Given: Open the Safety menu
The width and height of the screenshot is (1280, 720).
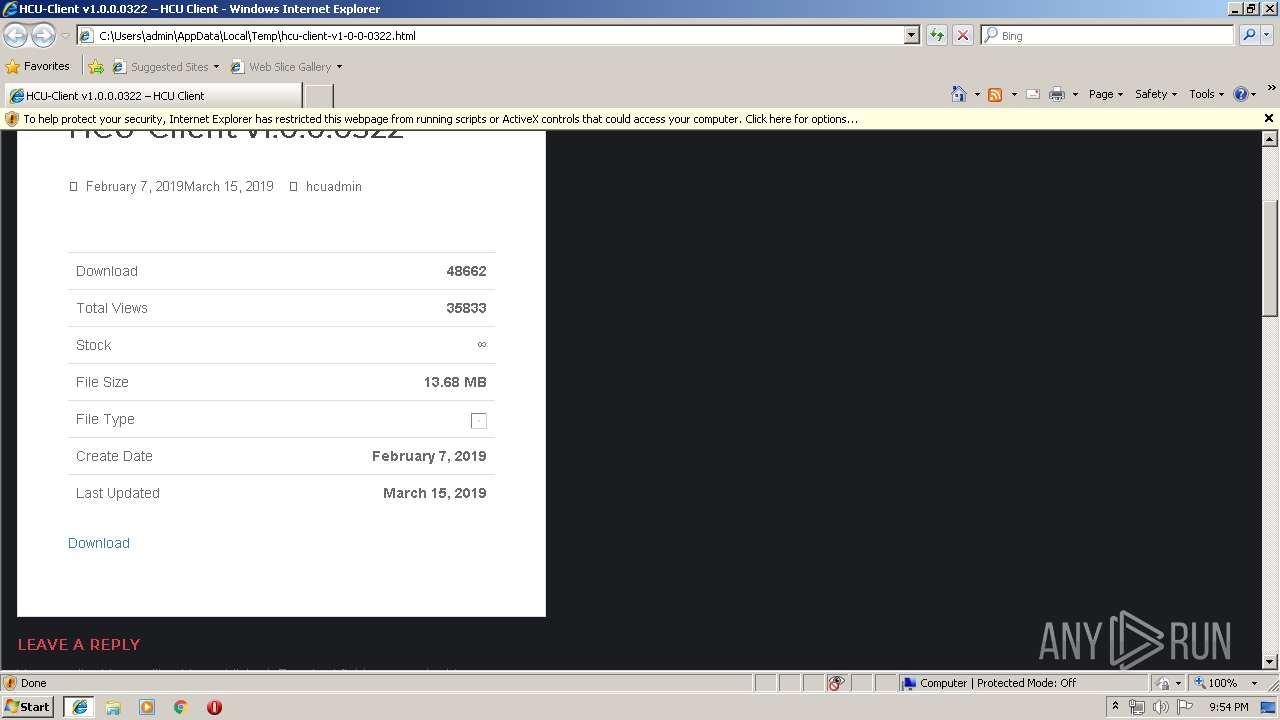Looking at the screenshot, I should [x=1156, y=94].
